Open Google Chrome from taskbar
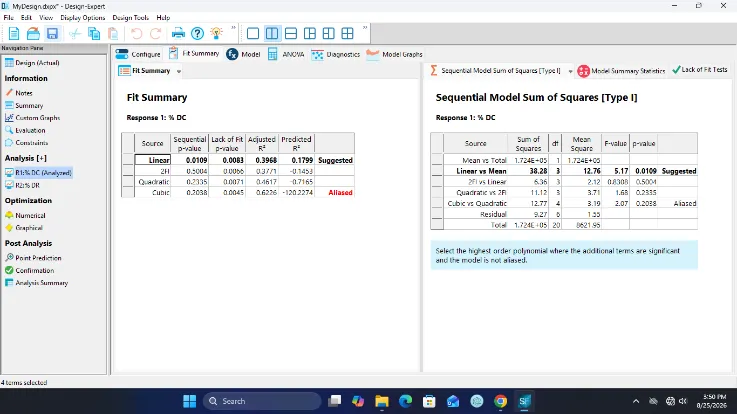Screen dimensions: 737x414 (x=501, y=401)
